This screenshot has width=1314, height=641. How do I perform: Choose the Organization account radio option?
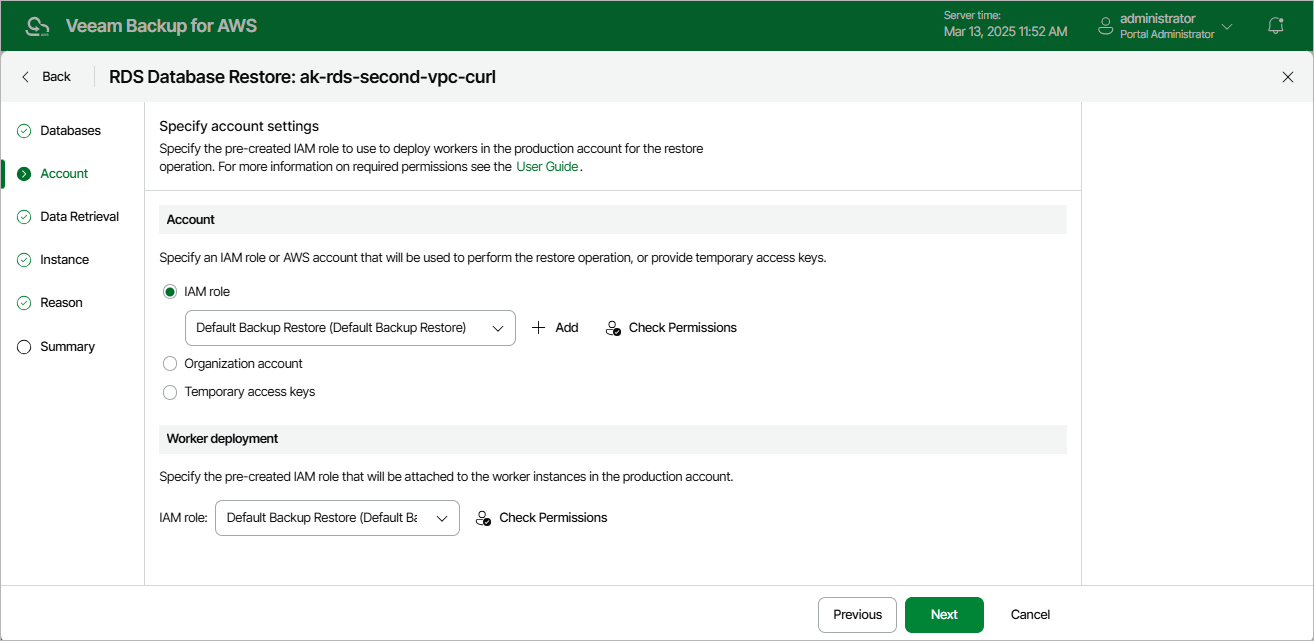[x=170, y=364]
